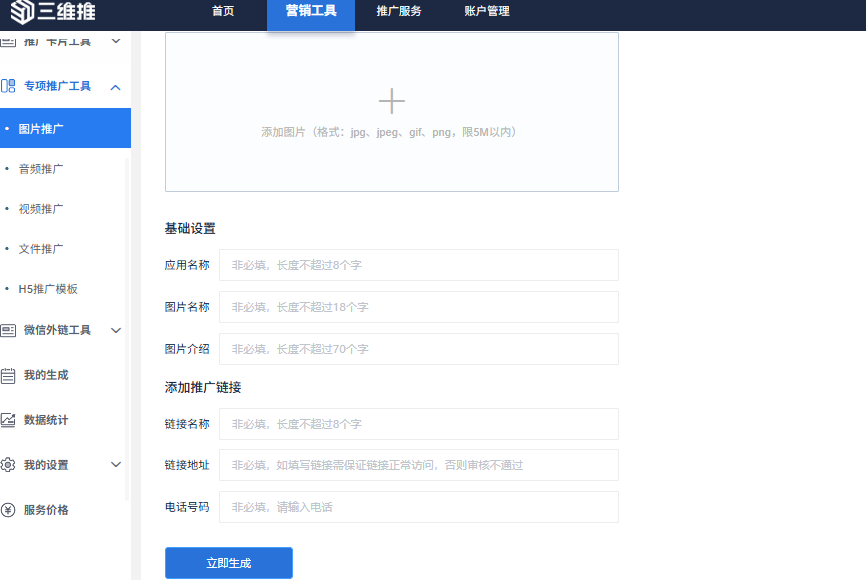Viewport: 866px width, 580px height.
Task: Expand the partially hidden top sidebar chevron
Action: click(116, 41)
